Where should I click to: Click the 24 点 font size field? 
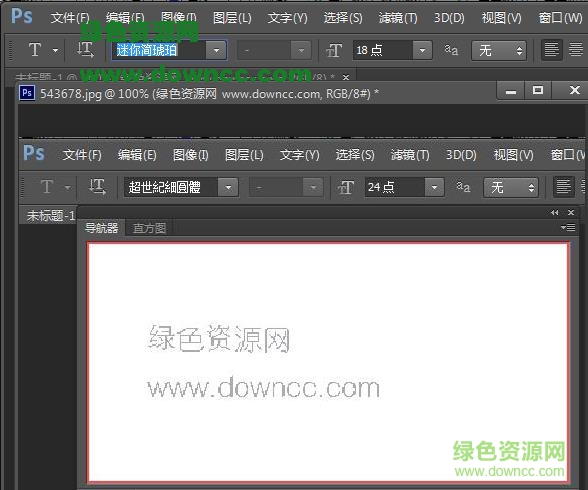click(x=394, y=187)
